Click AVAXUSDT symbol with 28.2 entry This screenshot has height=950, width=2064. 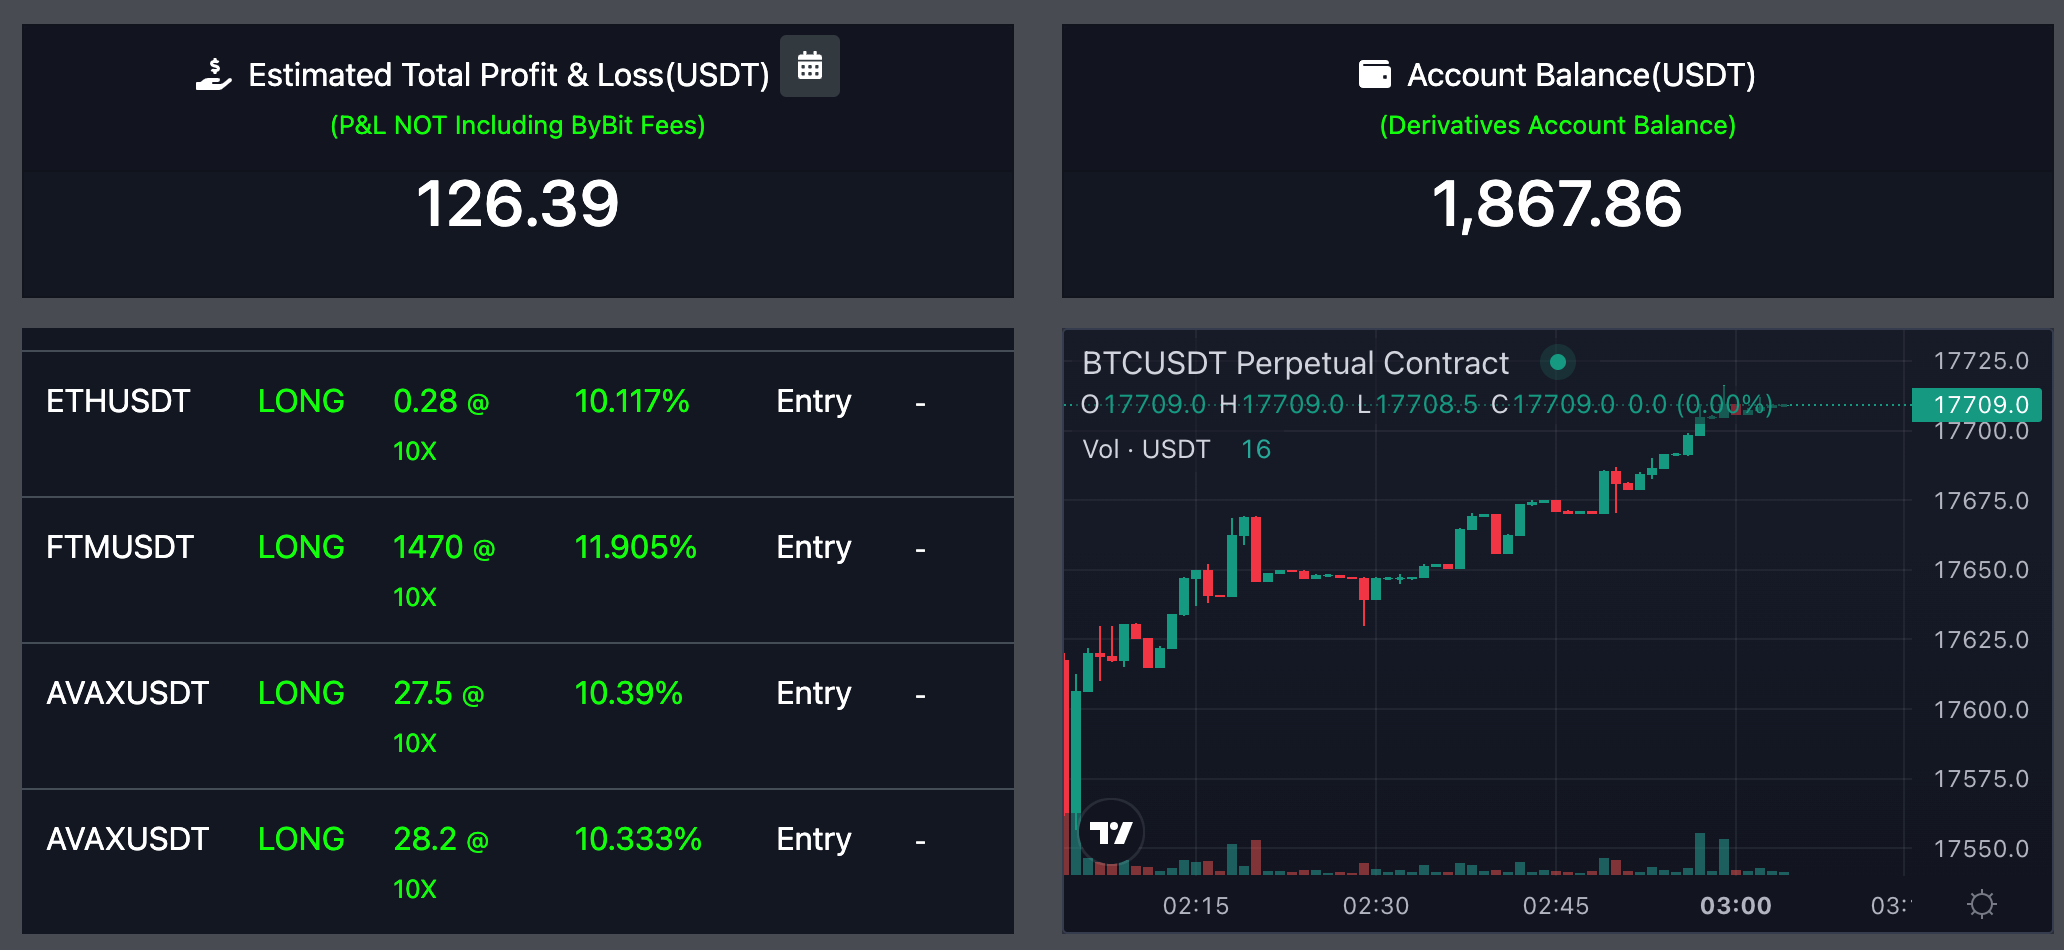(x=127, y=839)
